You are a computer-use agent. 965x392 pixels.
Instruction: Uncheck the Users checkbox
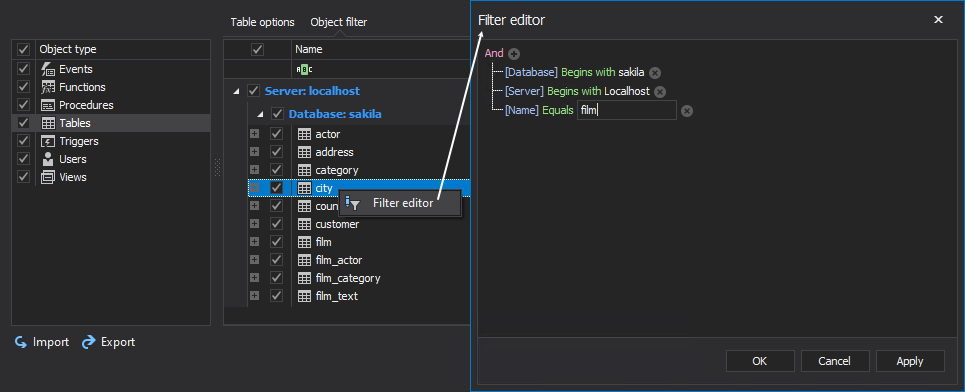[x=23, y=159]
